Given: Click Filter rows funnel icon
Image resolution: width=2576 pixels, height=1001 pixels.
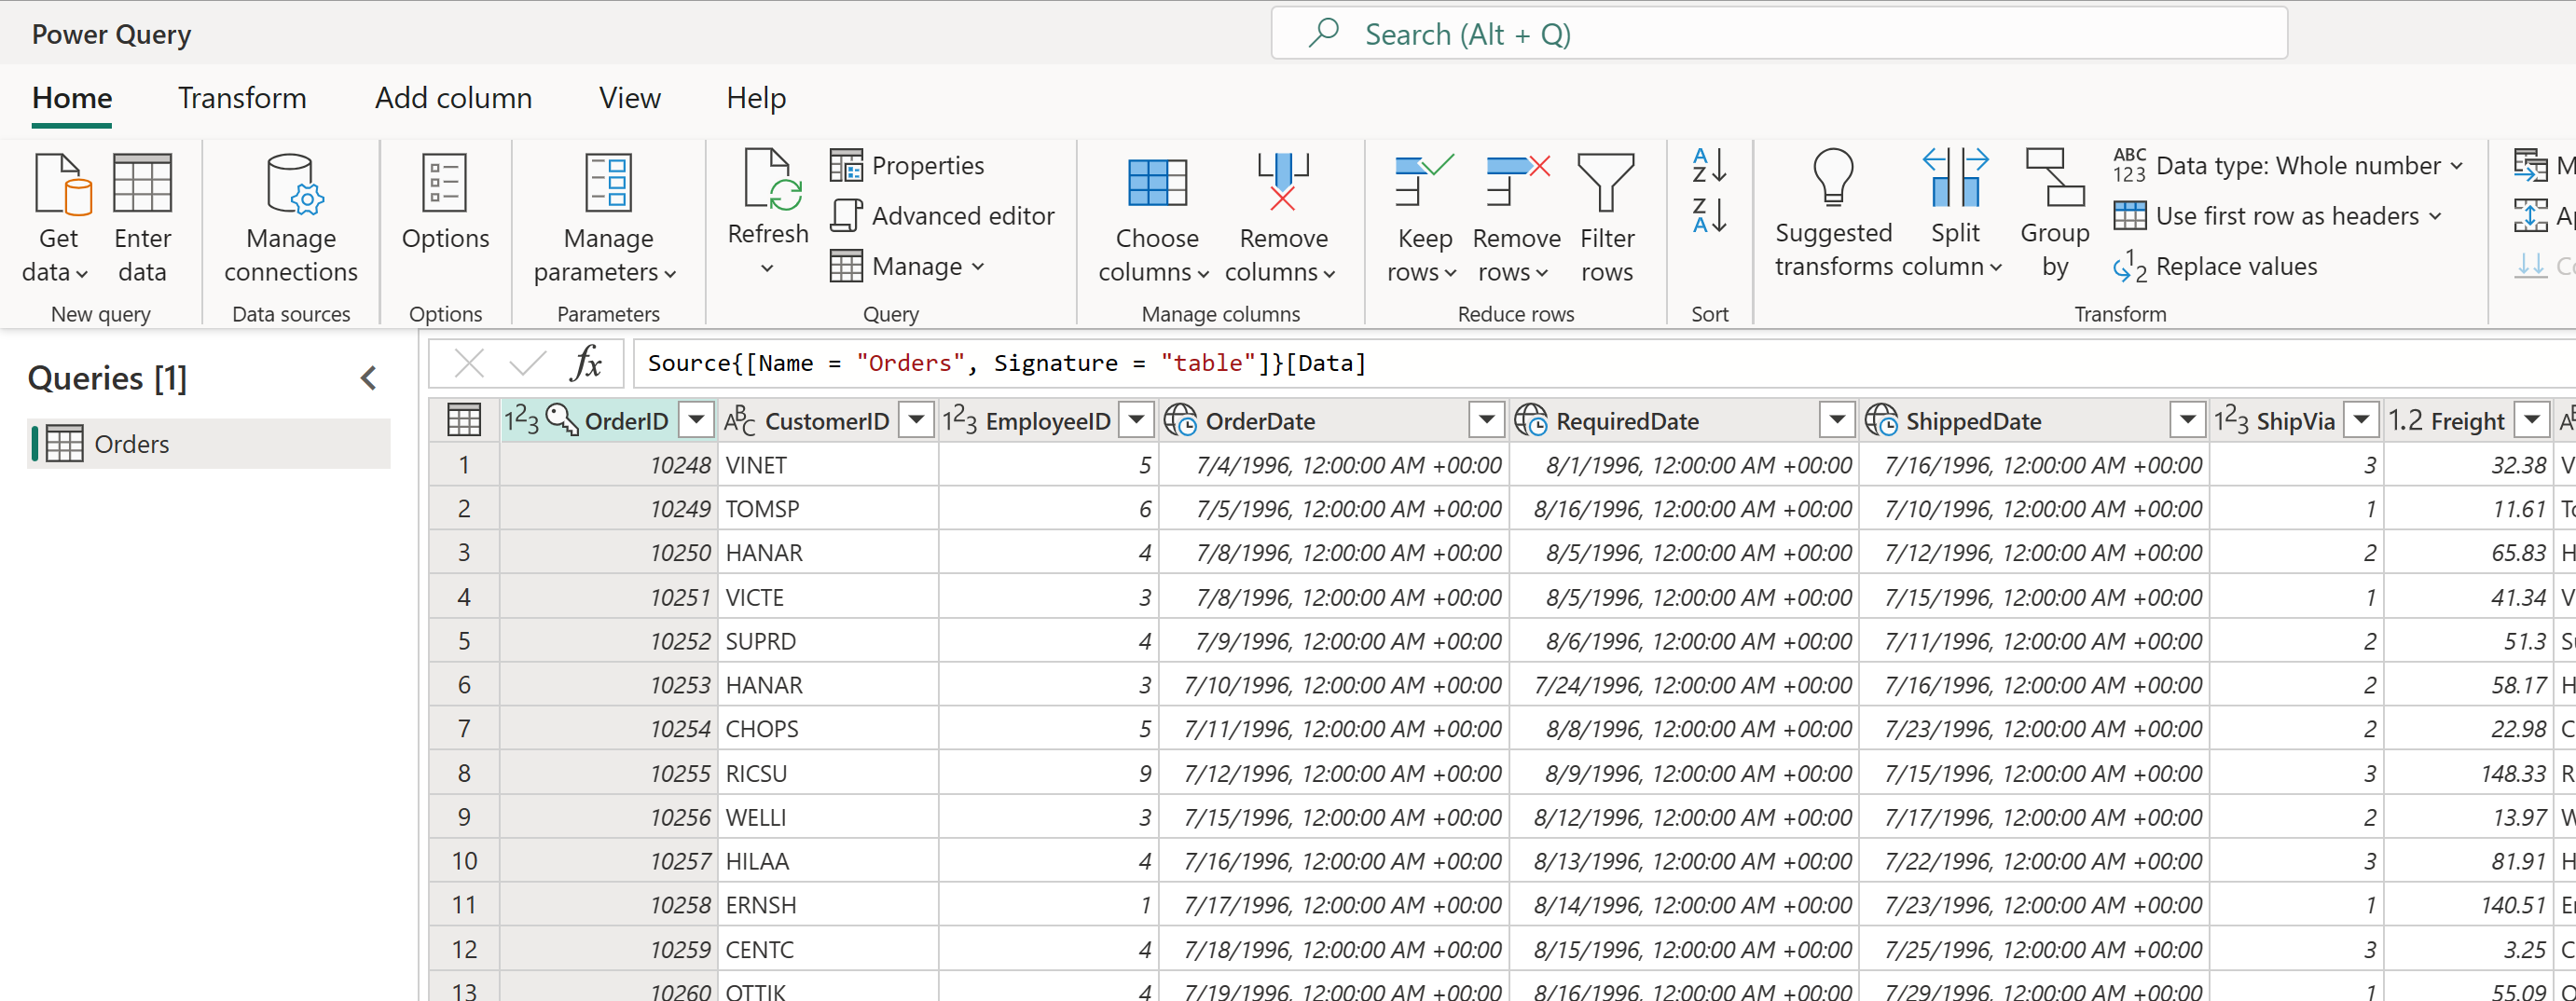Looking at the screenshot, I should tap(1606, 182).
